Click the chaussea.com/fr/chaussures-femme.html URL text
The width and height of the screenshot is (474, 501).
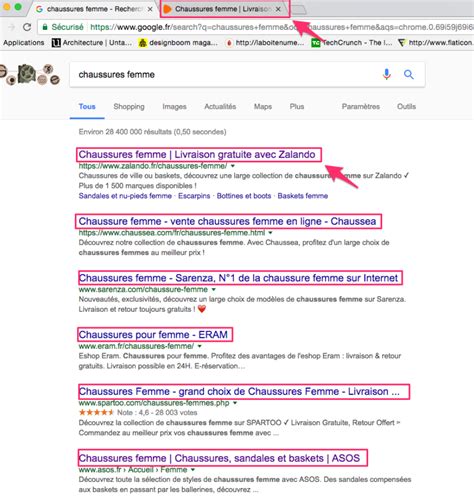coord(172,233)
